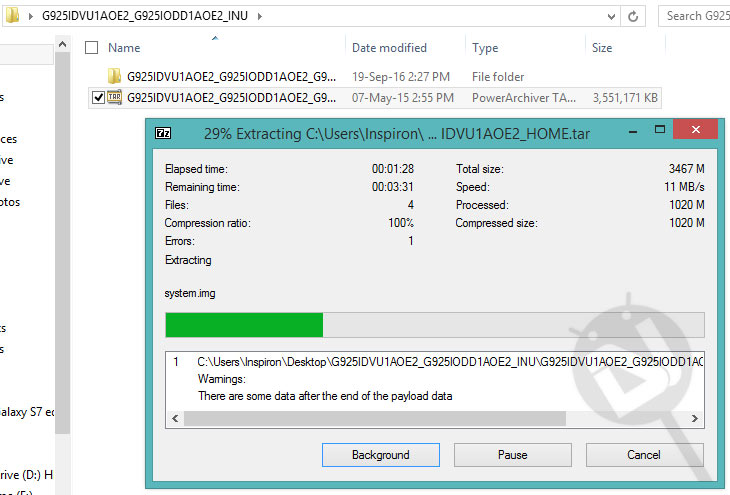Click the error row path starting C:\Users\Inspiron\Desktop

coord(450,362)
